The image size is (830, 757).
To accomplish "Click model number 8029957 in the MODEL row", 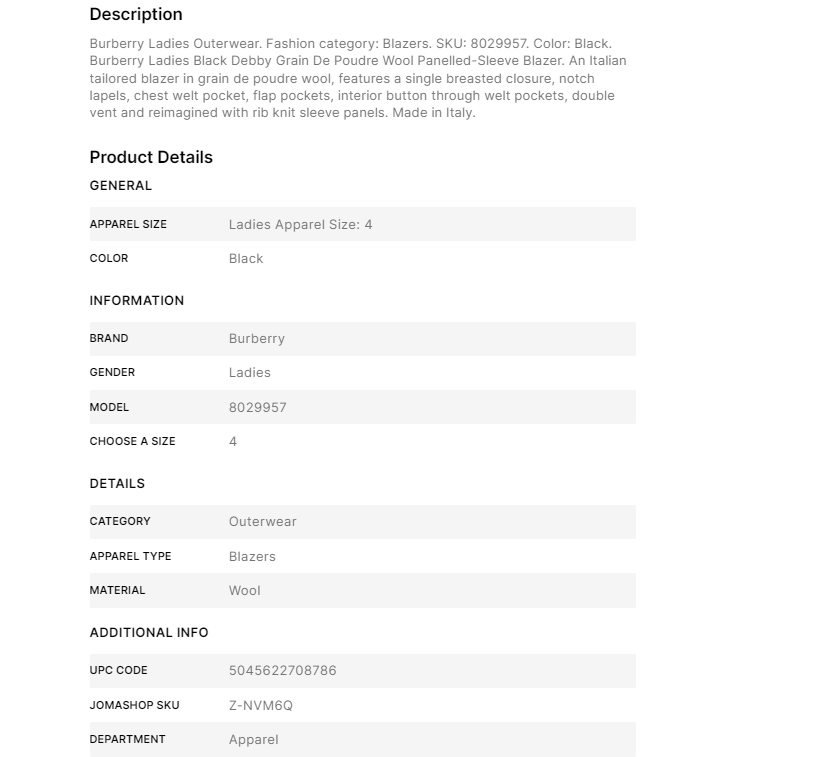I will coord(258,407).
